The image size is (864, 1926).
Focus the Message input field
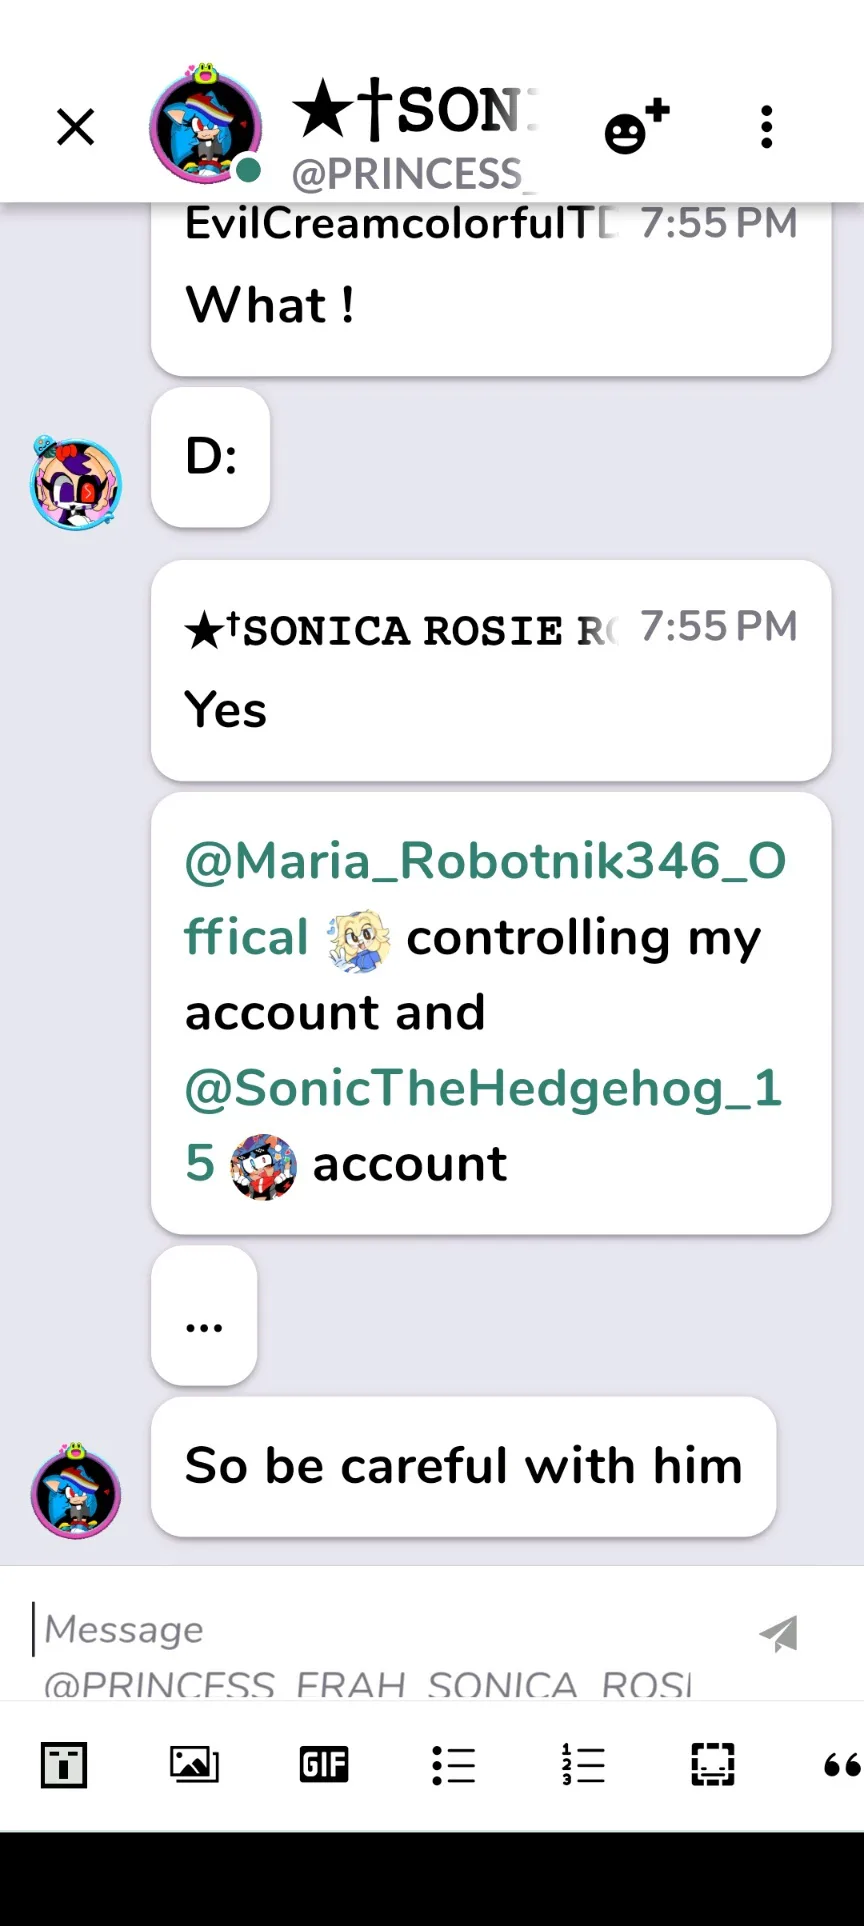[380, 1630]
